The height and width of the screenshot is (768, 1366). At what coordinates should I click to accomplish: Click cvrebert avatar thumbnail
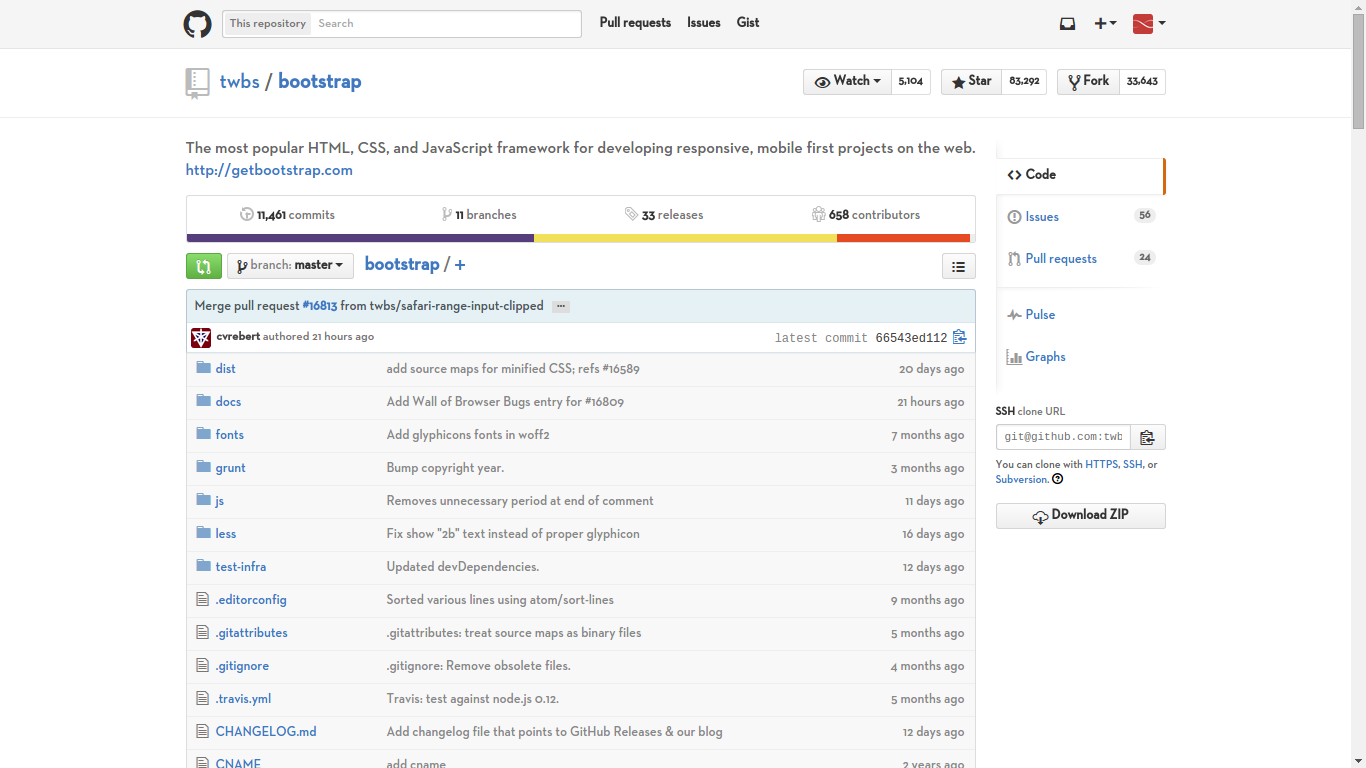(x=201, y=338)
